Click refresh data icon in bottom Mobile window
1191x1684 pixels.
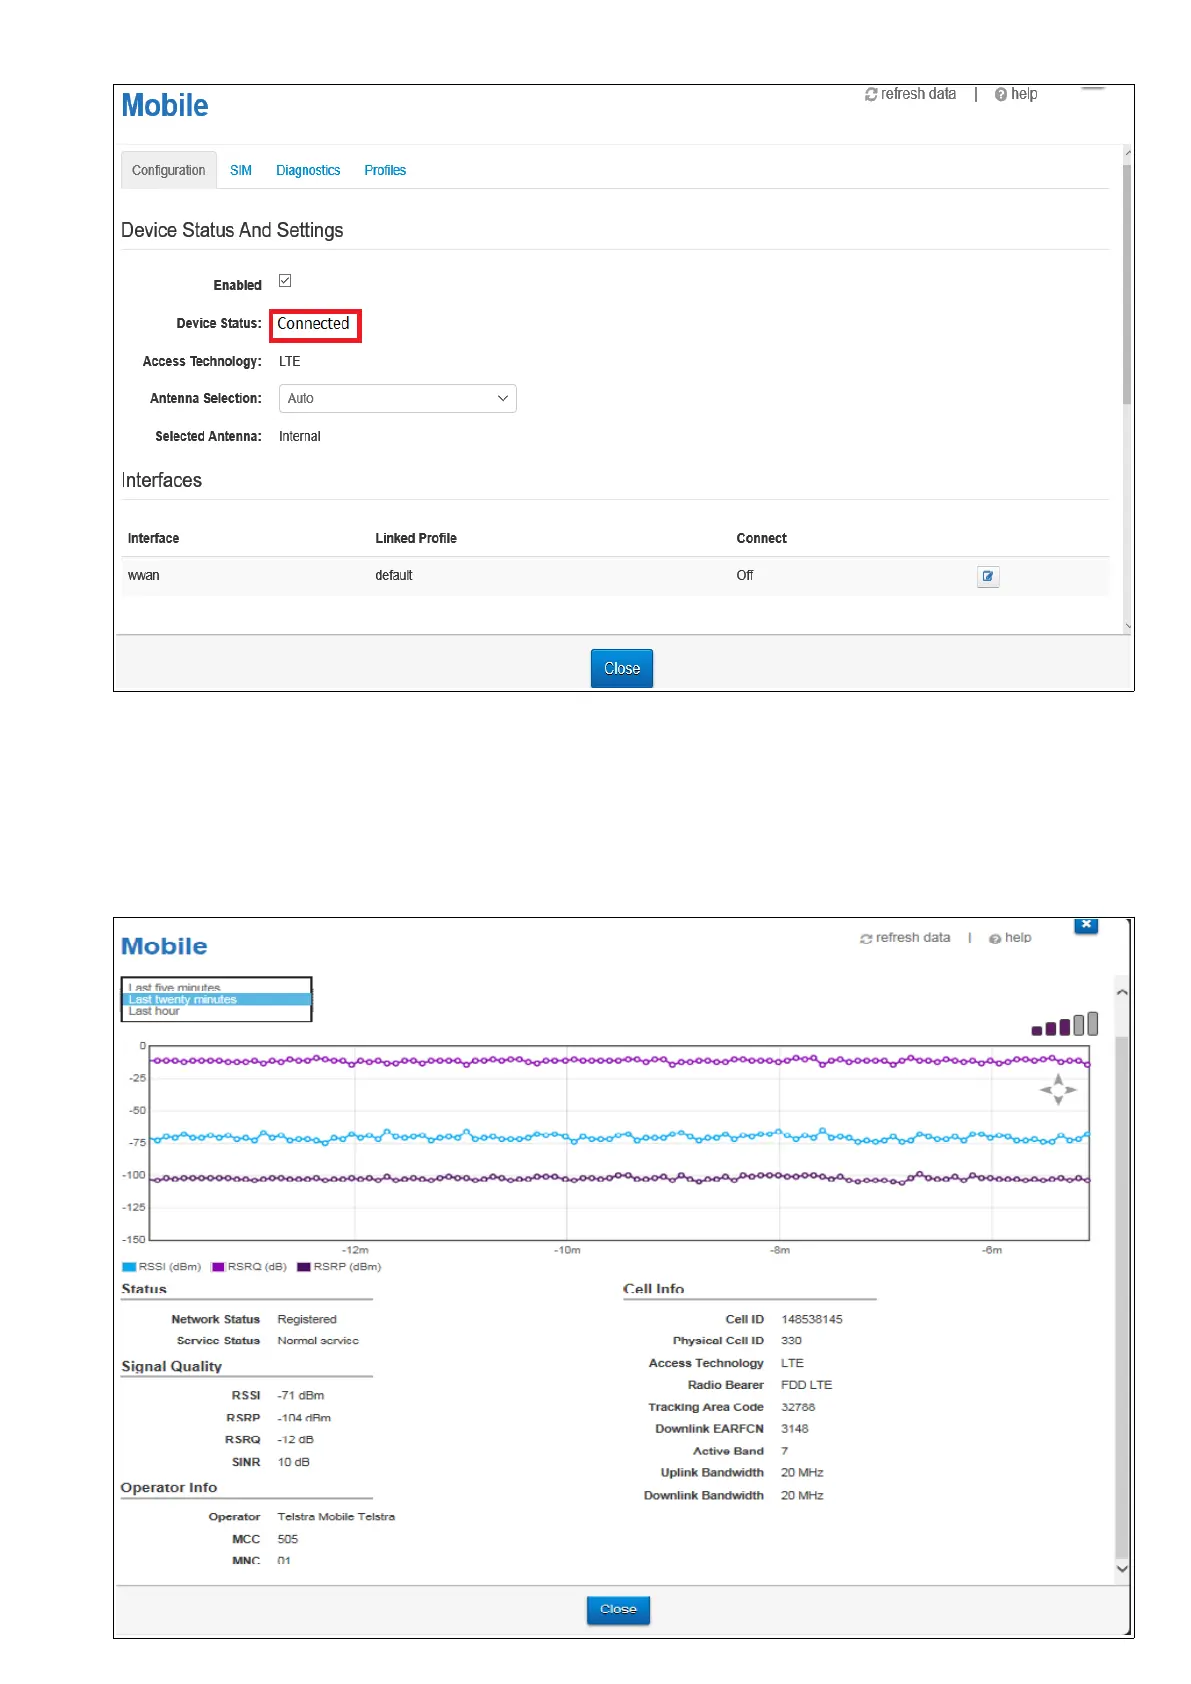(866, 939)
